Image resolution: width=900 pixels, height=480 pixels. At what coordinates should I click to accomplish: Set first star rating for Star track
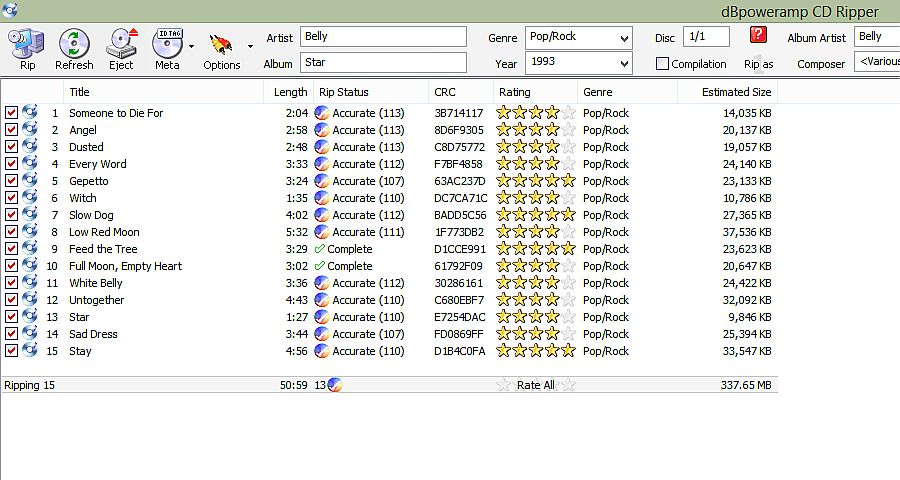[503, 317]
